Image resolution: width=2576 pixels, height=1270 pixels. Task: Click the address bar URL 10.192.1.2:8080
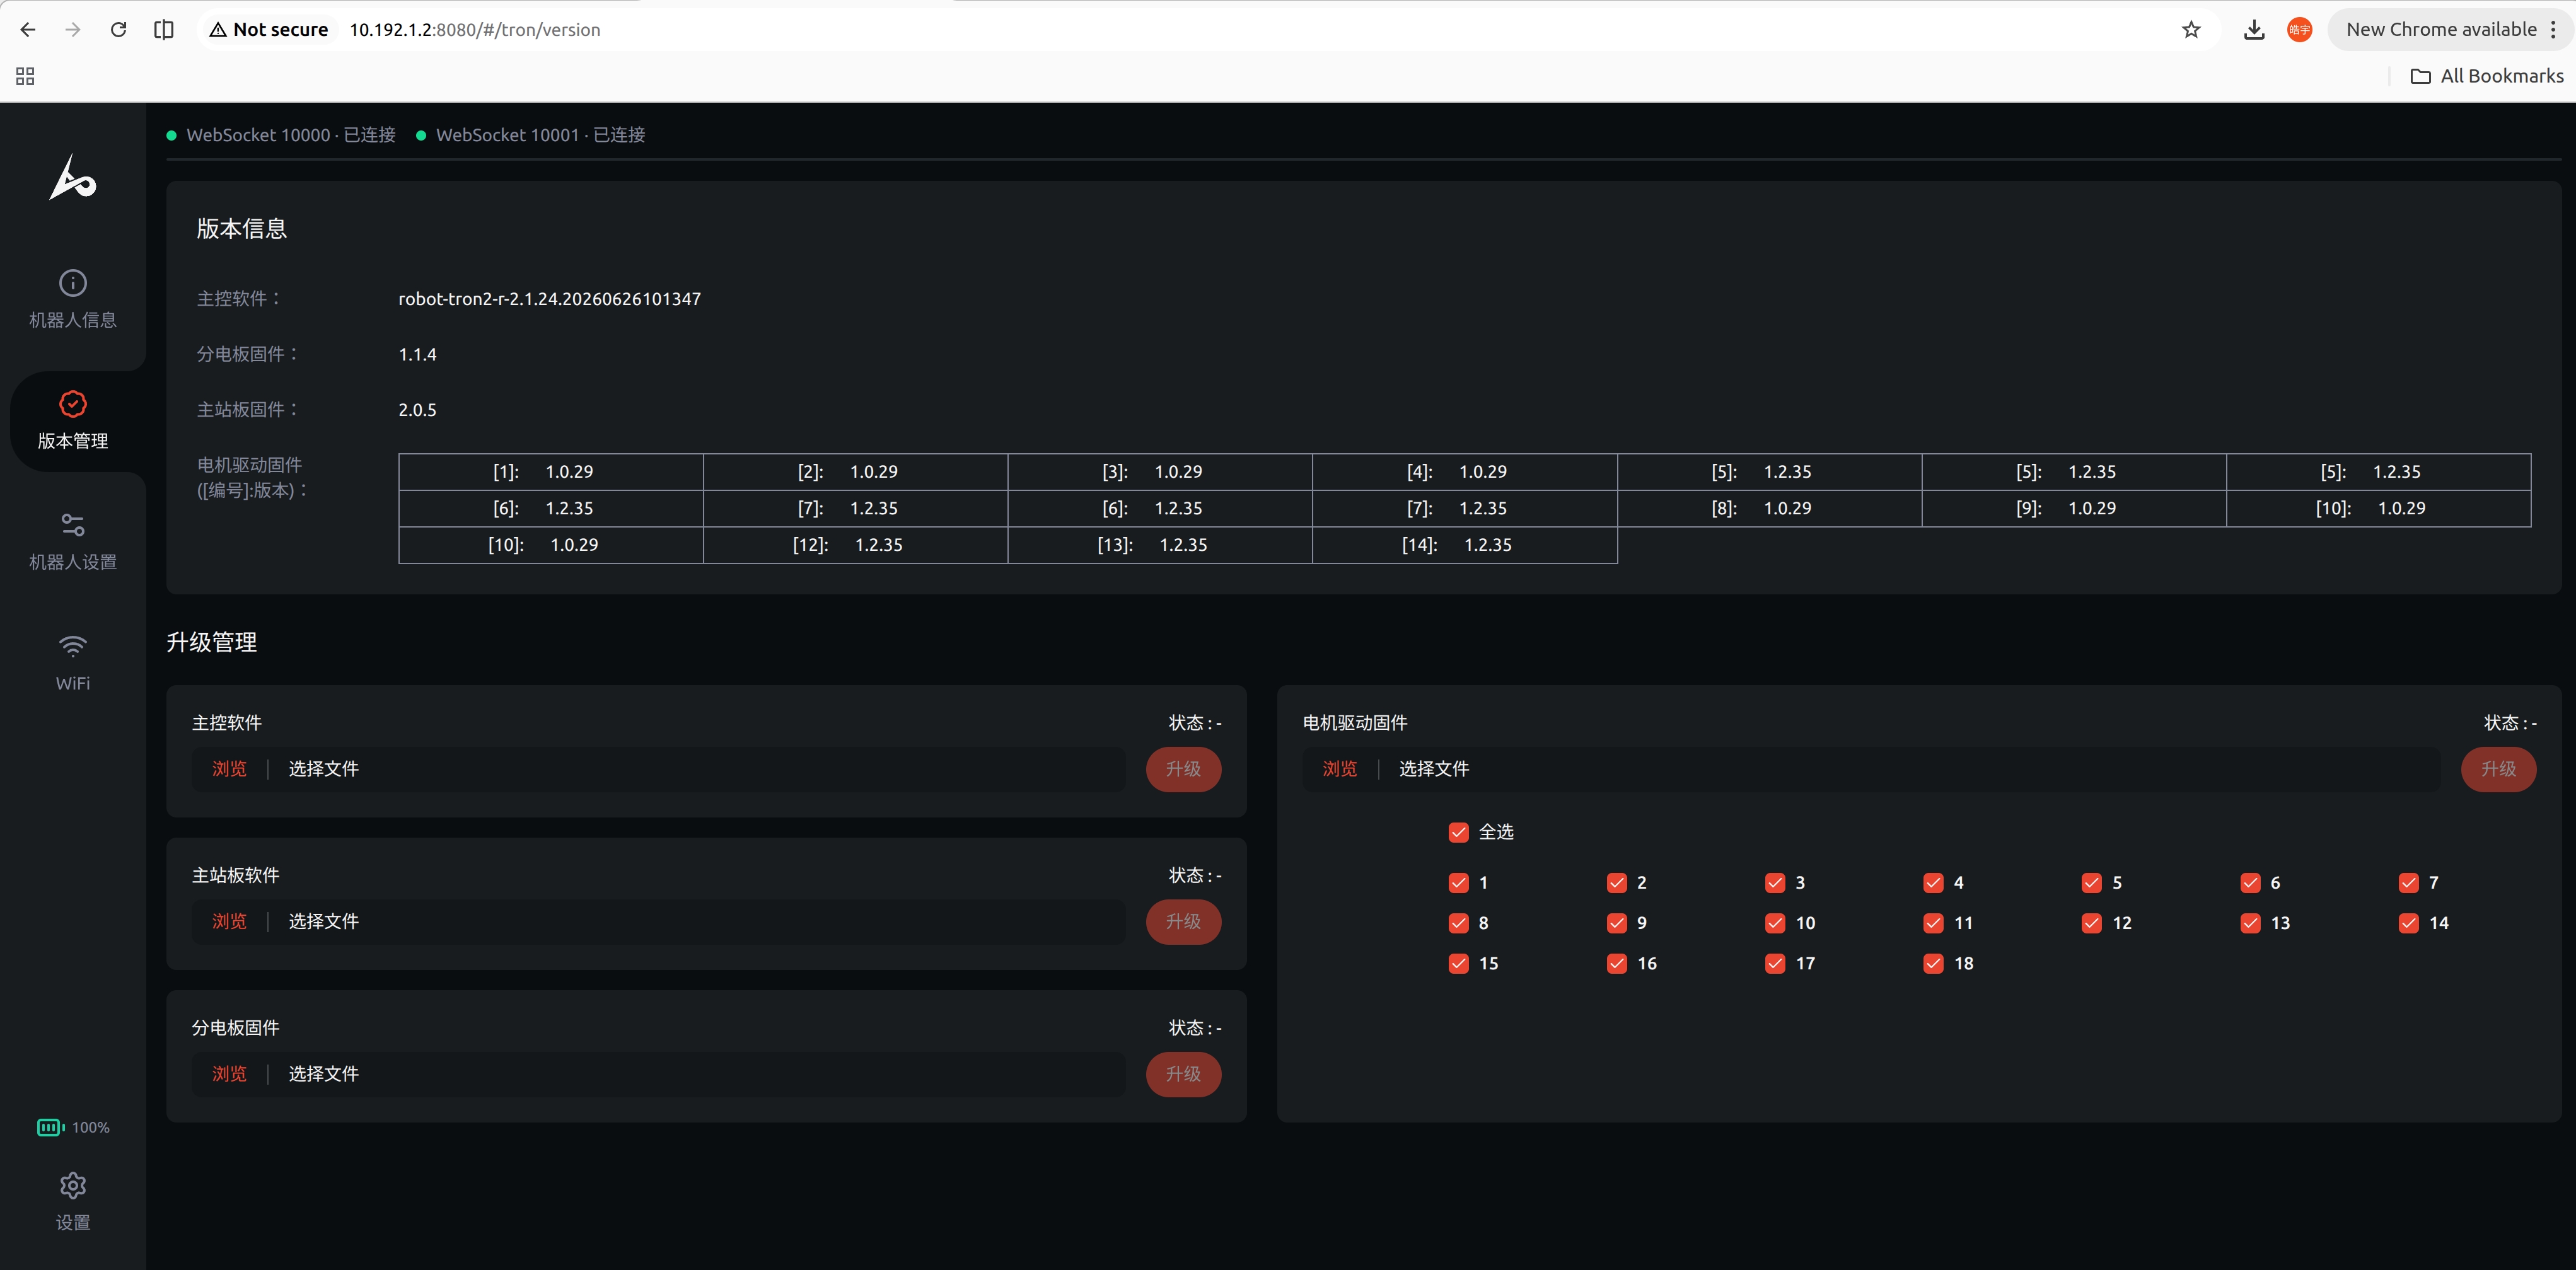point(475,30)
